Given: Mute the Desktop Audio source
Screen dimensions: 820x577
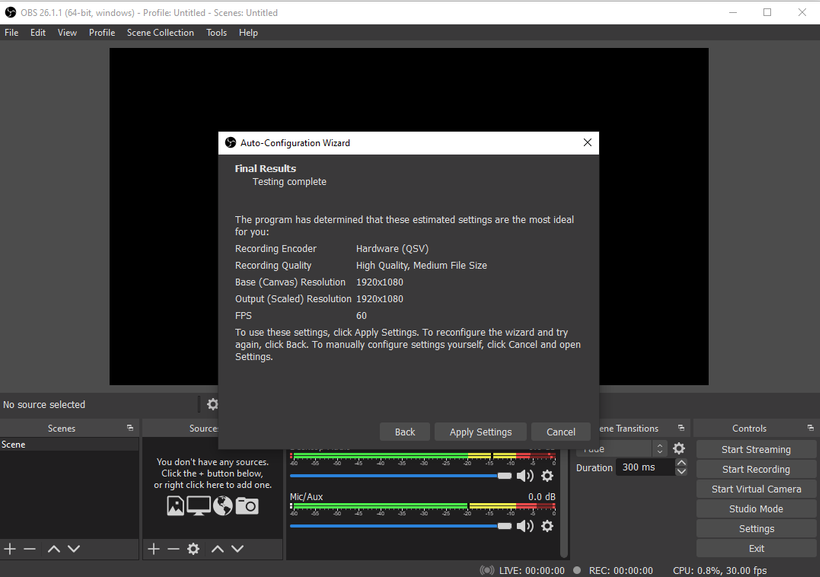Looking at the screenshot, I should (525, 475).
